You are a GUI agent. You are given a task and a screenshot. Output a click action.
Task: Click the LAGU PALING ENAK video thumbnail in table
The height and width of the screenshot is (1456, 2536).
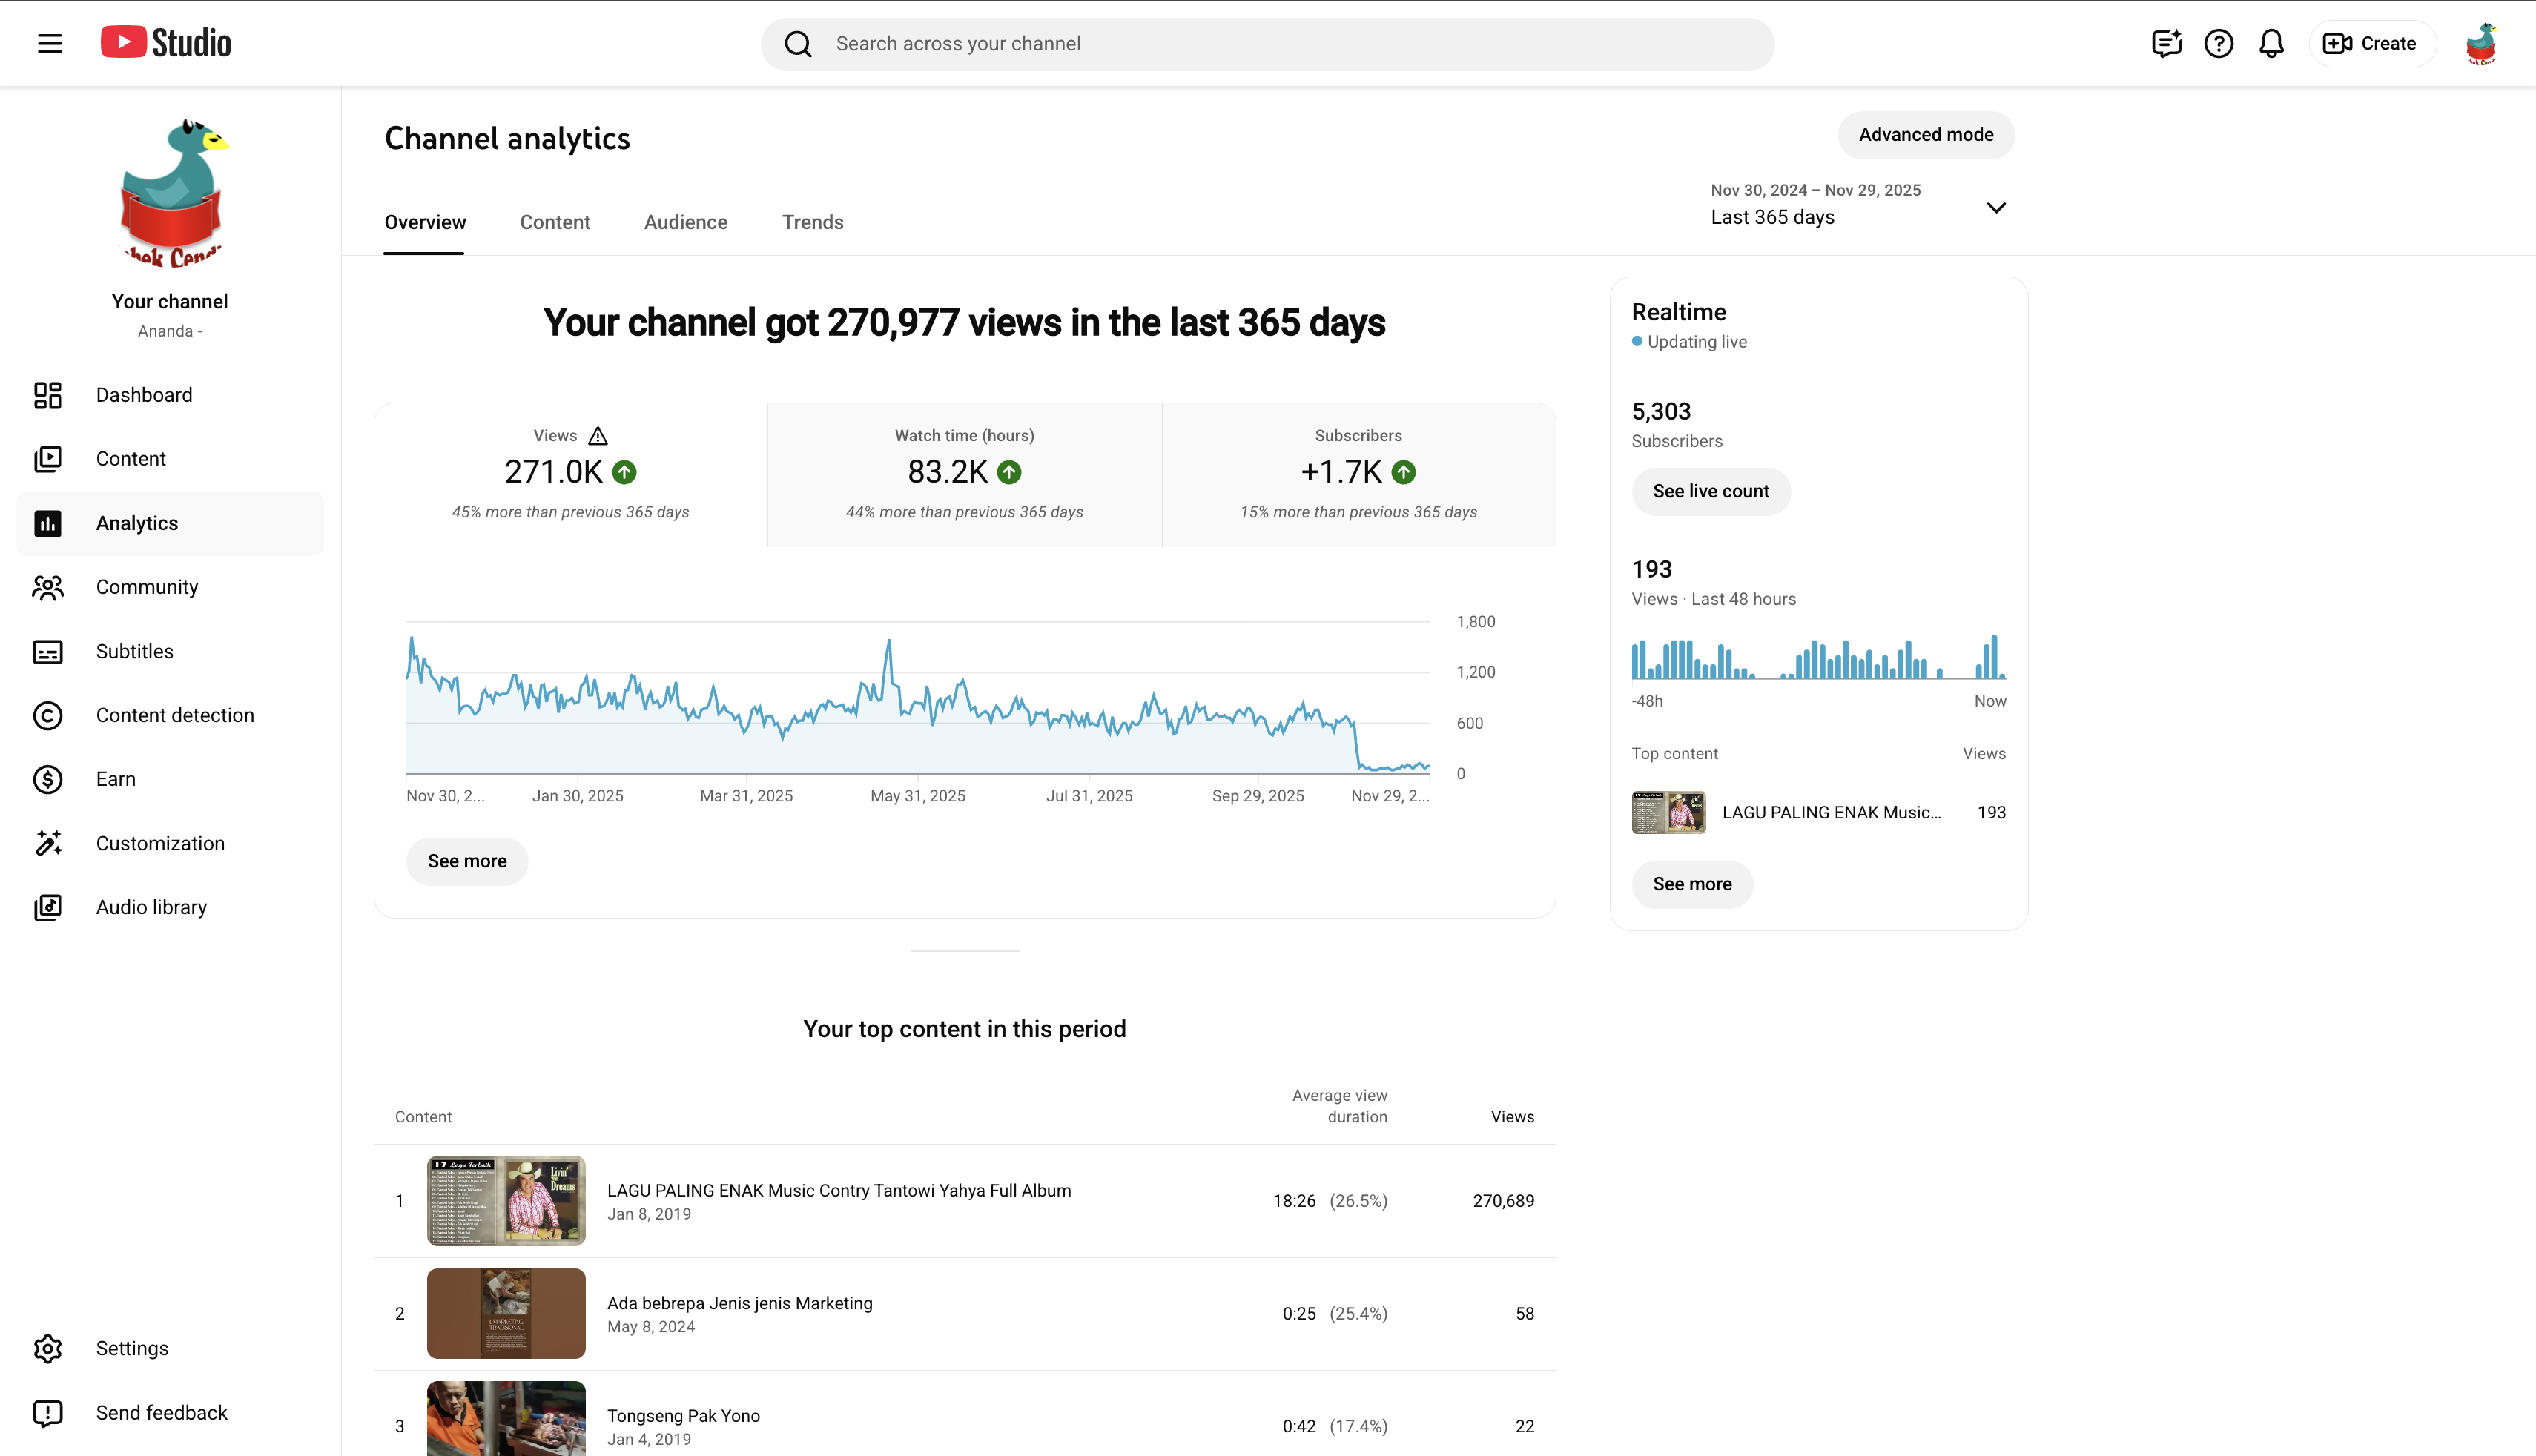[x=506, y=1201]
